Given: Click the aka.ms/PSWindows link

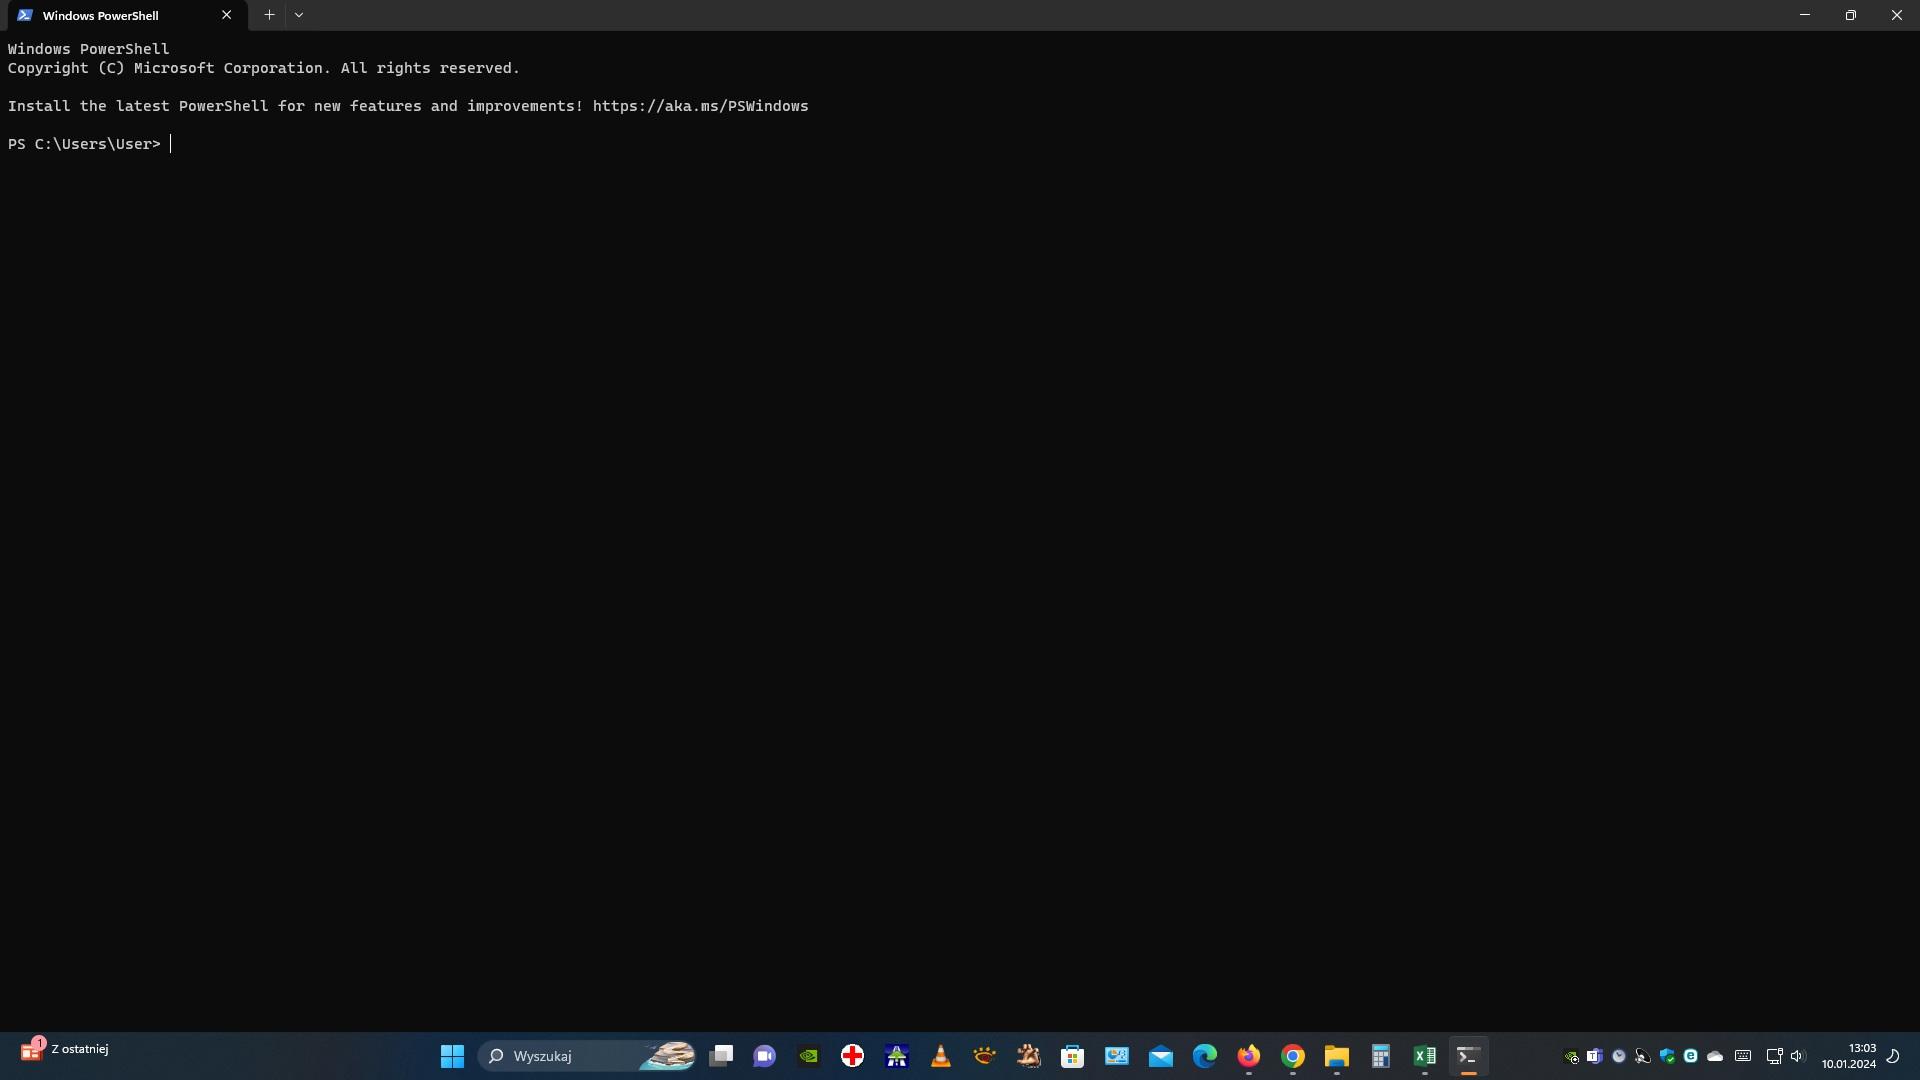Looking at the screenshot, I should [700, 106].
